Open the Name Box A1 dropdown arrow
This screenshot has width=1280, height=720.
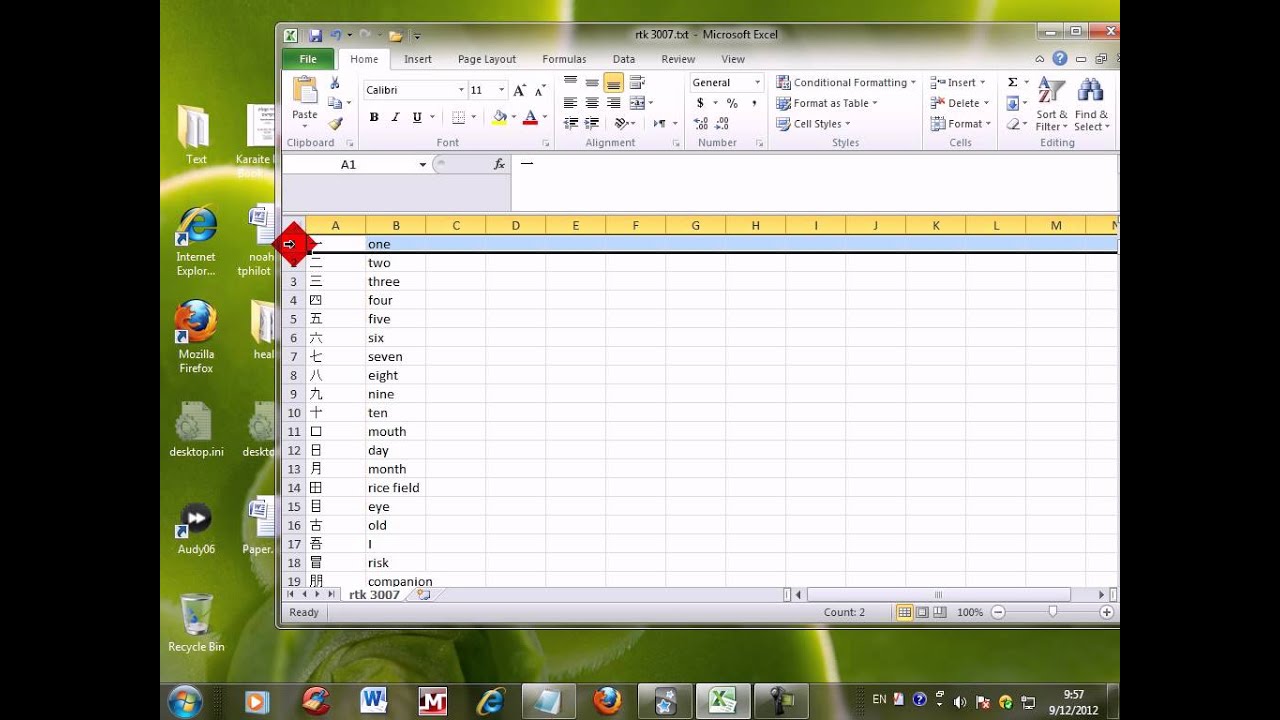[423, 164]
